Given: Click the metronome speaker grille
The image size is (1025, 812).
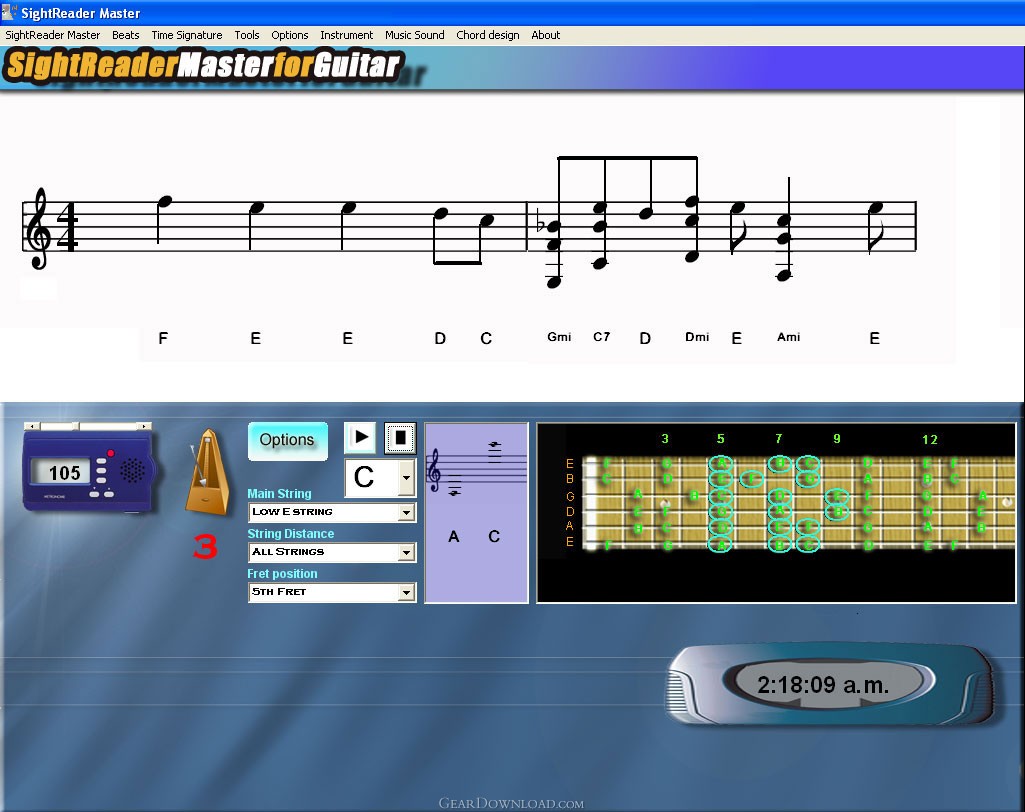Looking at the screenshot, I should click(x=132, y=470).
